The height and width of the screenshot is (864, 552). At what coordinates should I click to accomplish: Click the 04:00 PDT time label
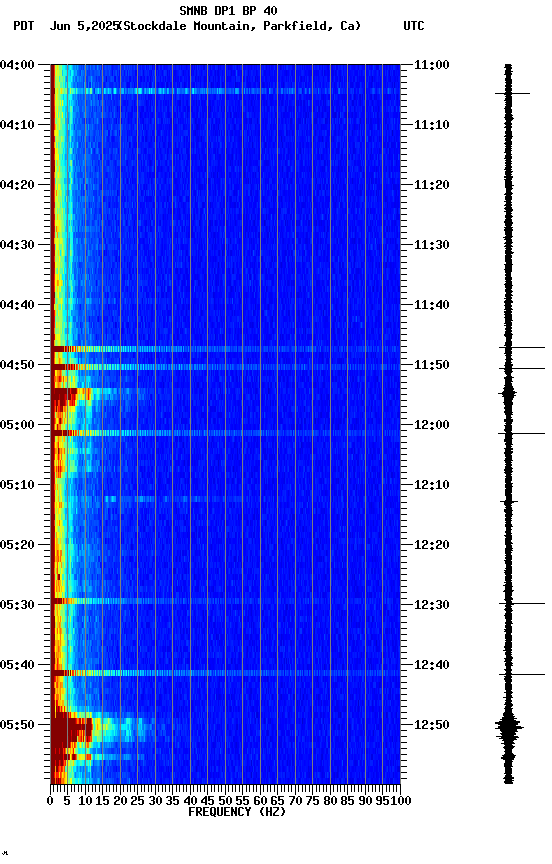[17, 65]
